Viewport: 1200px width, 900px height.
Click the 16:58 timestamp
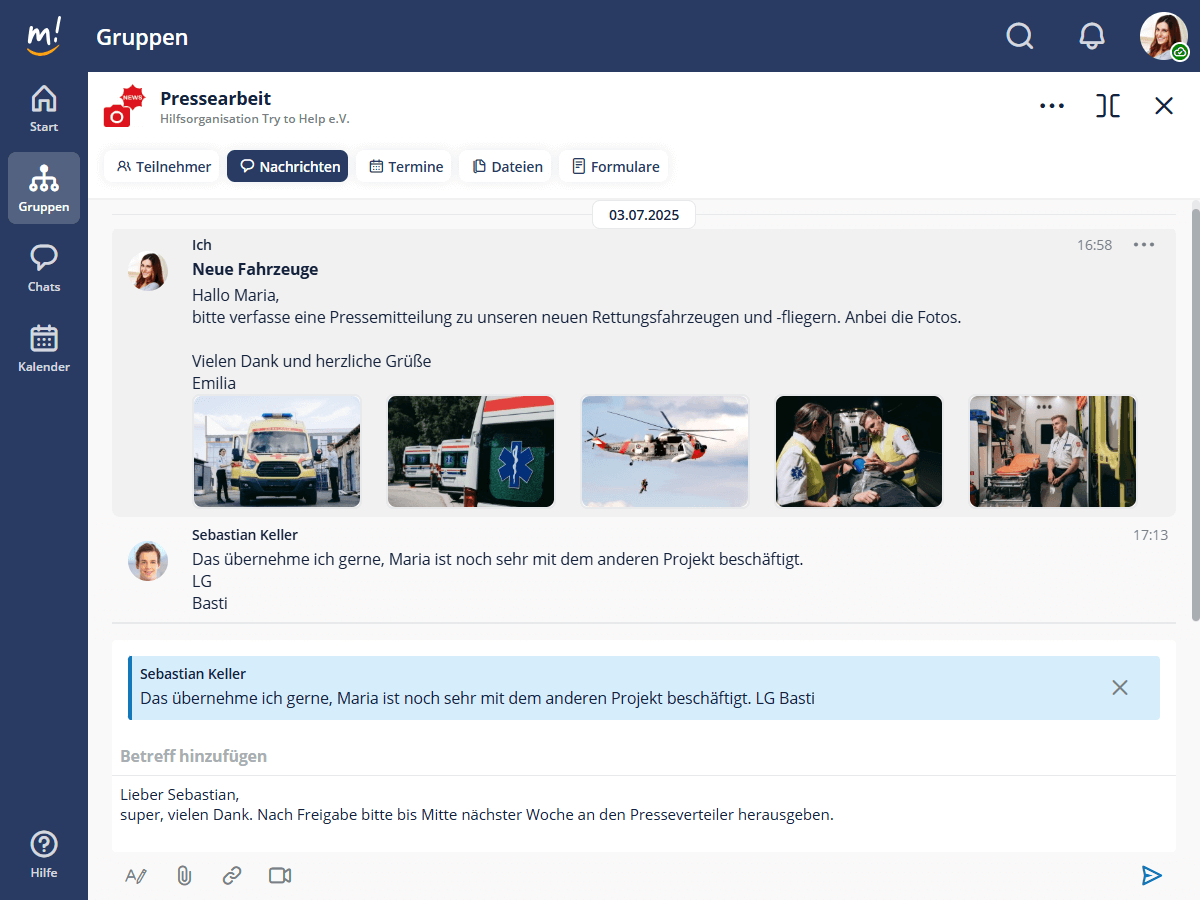coord(1094,245)
